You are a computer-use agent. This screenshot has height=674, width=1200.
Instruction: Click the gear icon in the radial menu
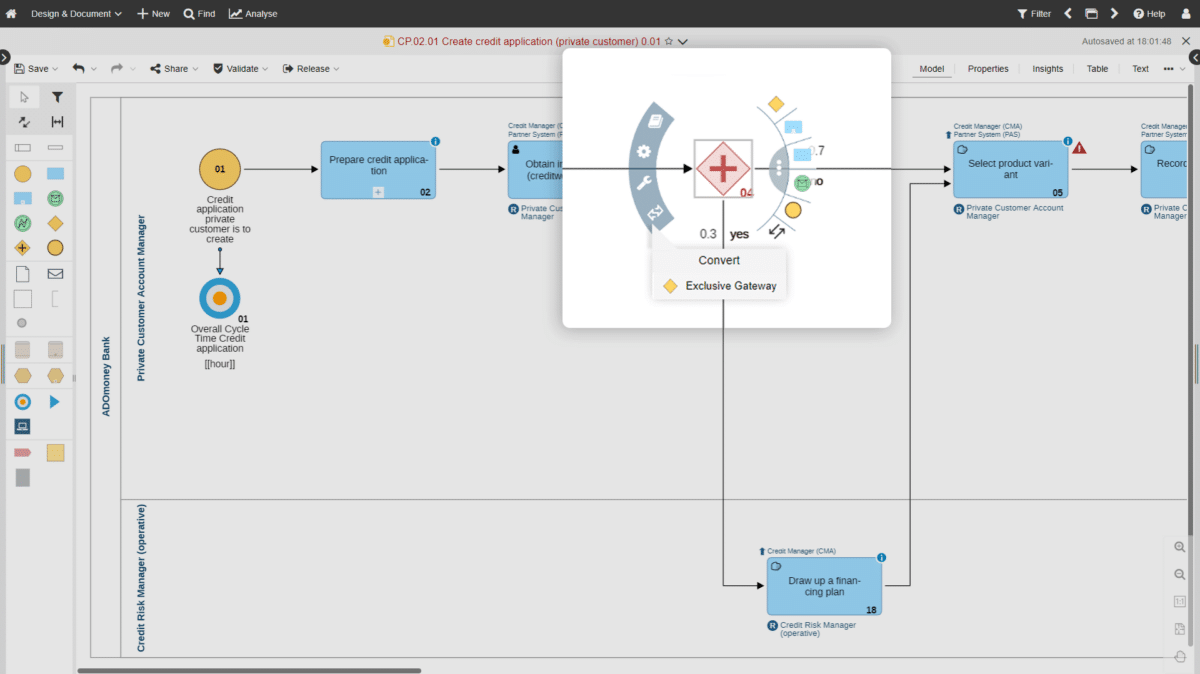644,152
